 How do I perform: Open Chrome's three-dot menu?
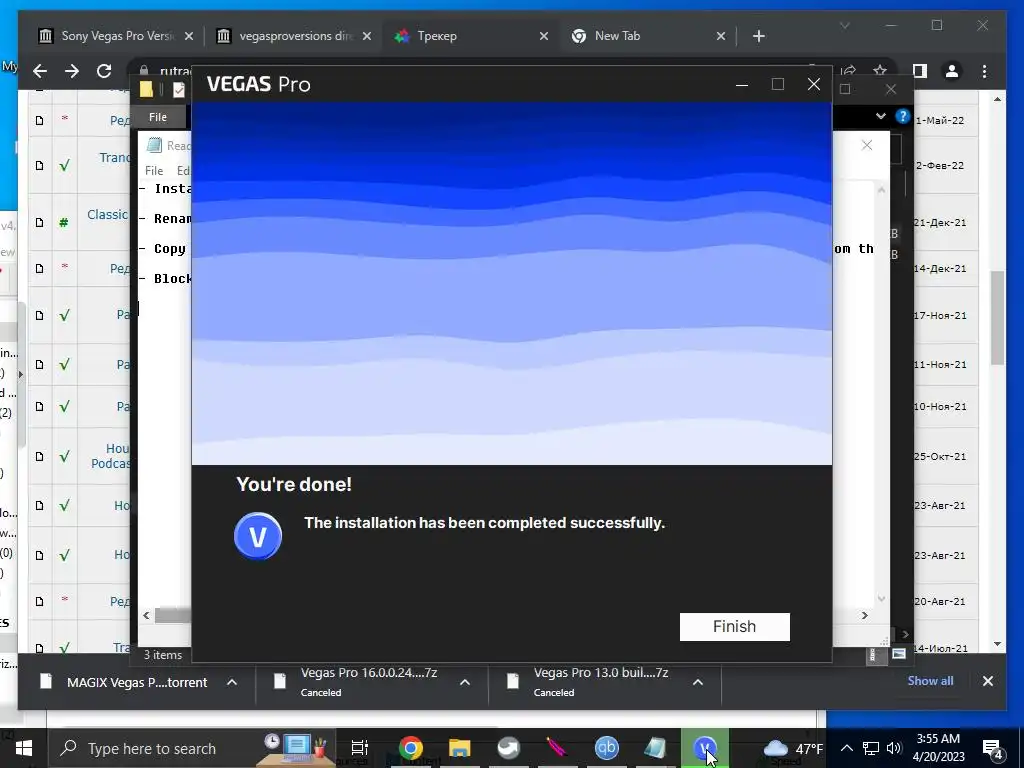tap(985, 71)
